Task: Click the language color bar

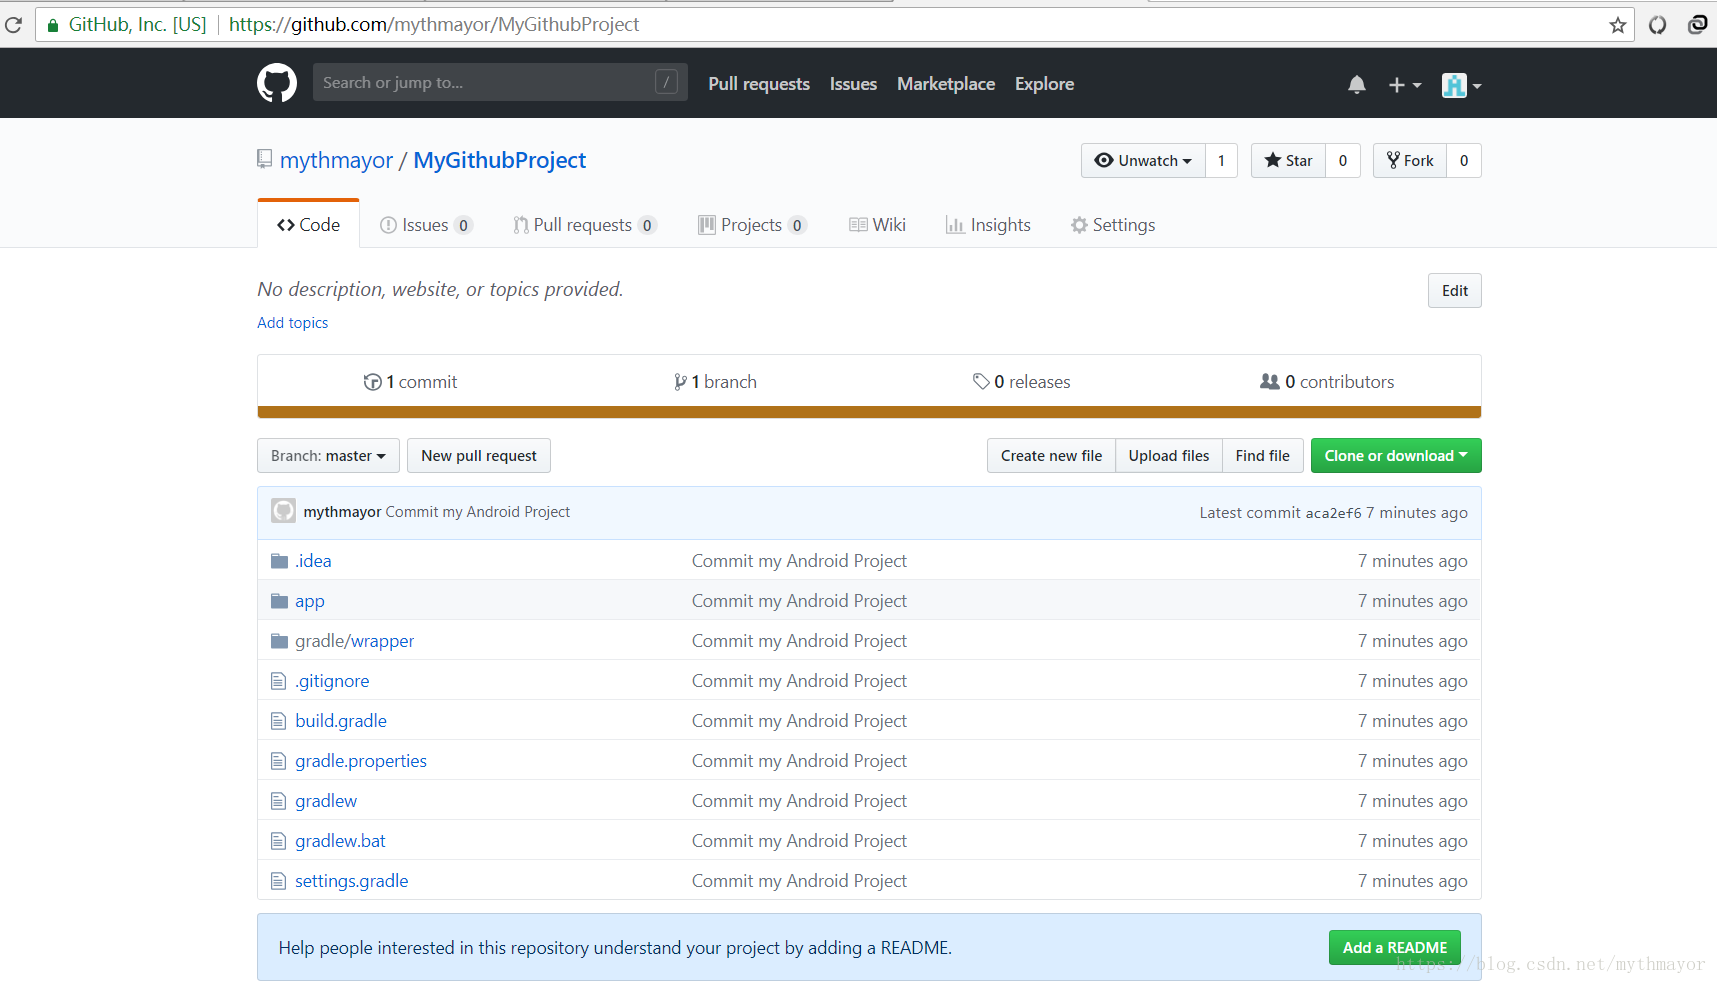Action: coord(869,412)
